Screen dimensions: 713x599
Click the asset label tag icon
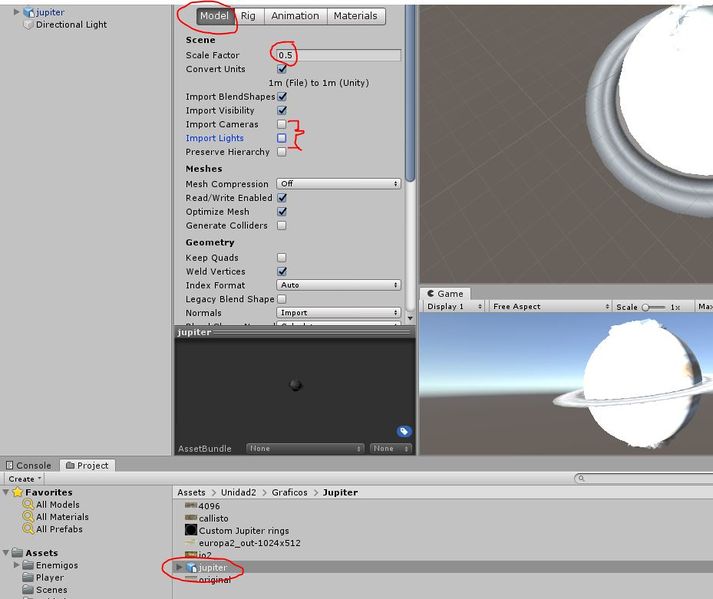[x=404, y=431]
